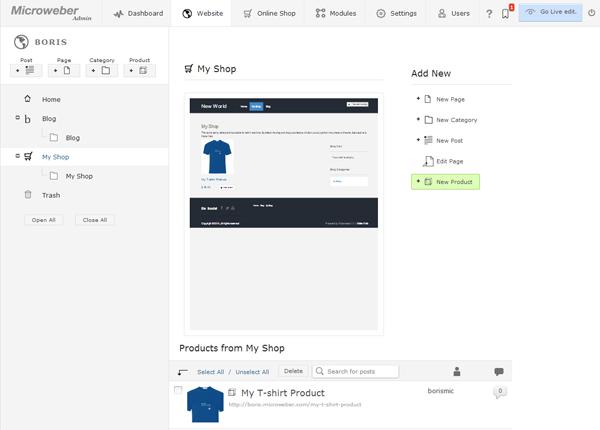Screen dimensions: 600x430
Task: Open the help question mark icon
Action: click(x=489, y=14)
